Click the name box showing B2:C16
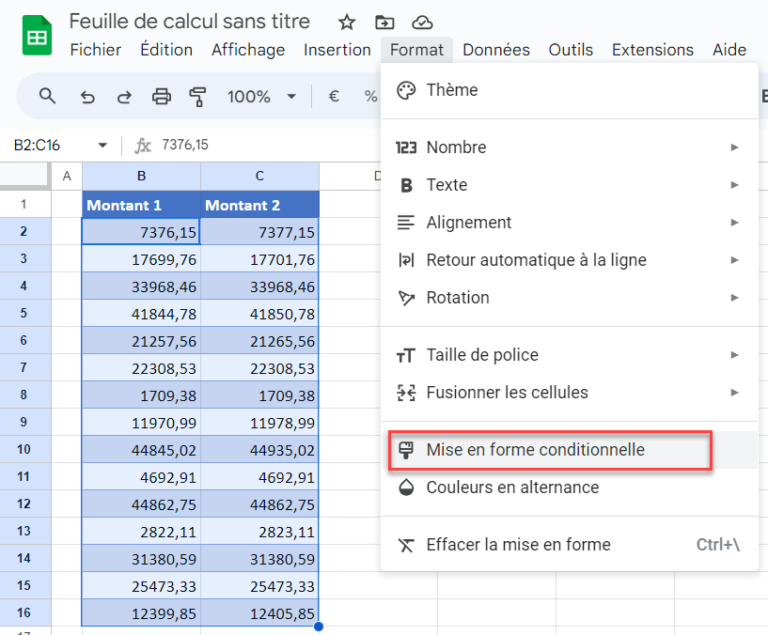This screenshot has height=635, width=768. 37,145
